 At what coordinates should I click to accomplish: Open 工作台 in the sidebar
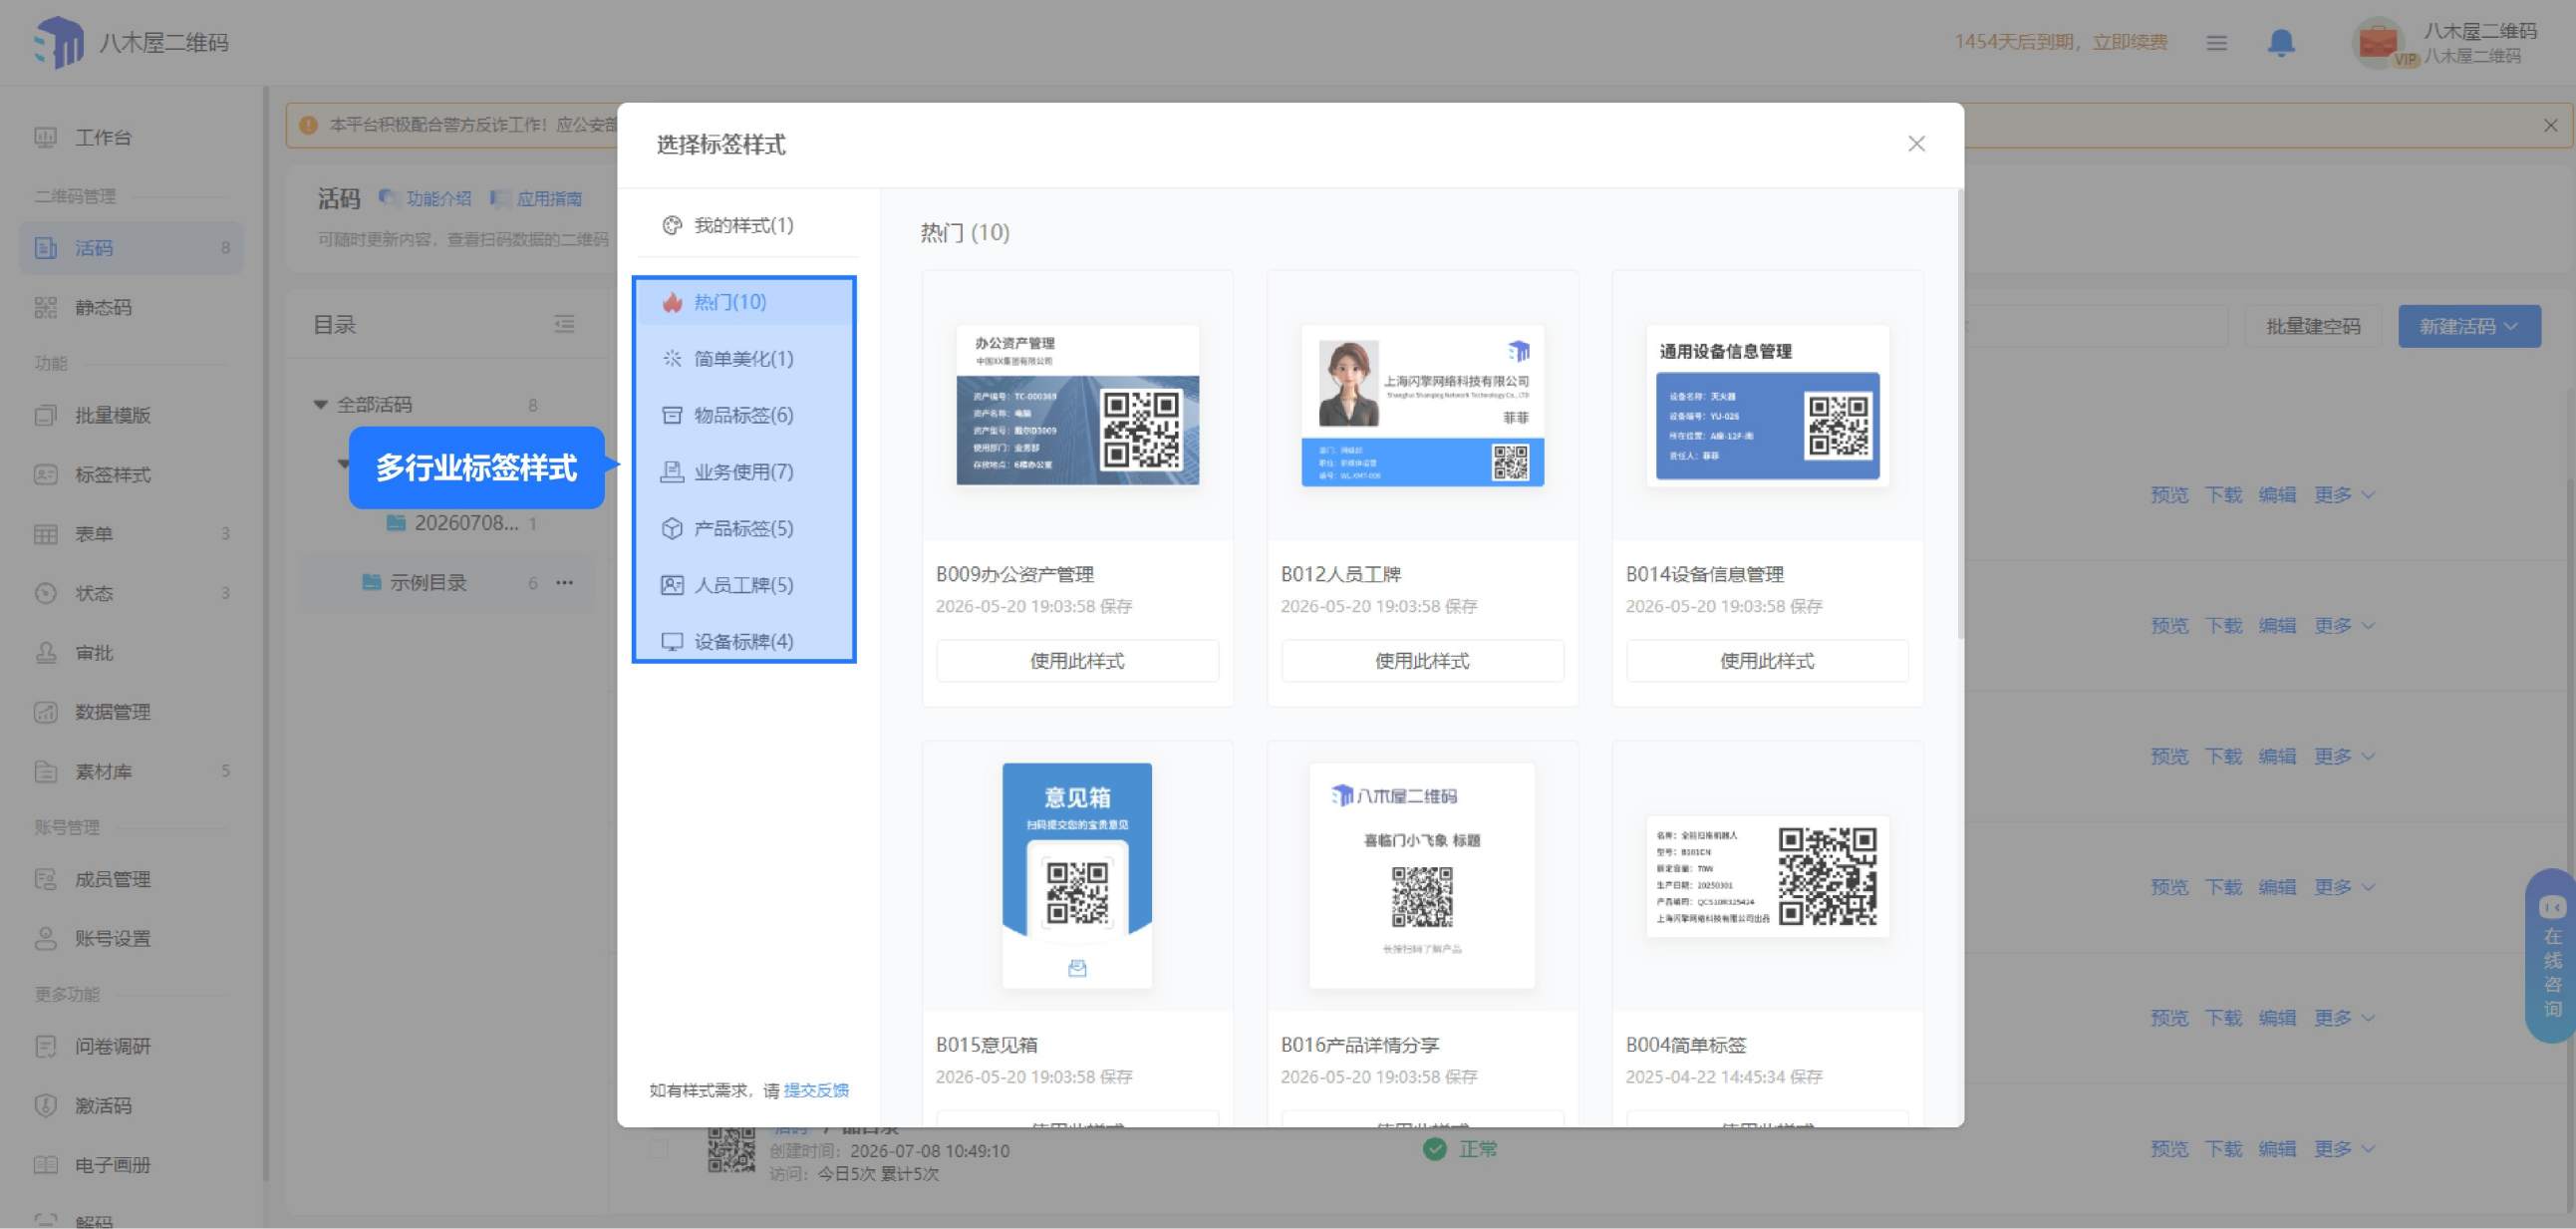click(103, 137)
